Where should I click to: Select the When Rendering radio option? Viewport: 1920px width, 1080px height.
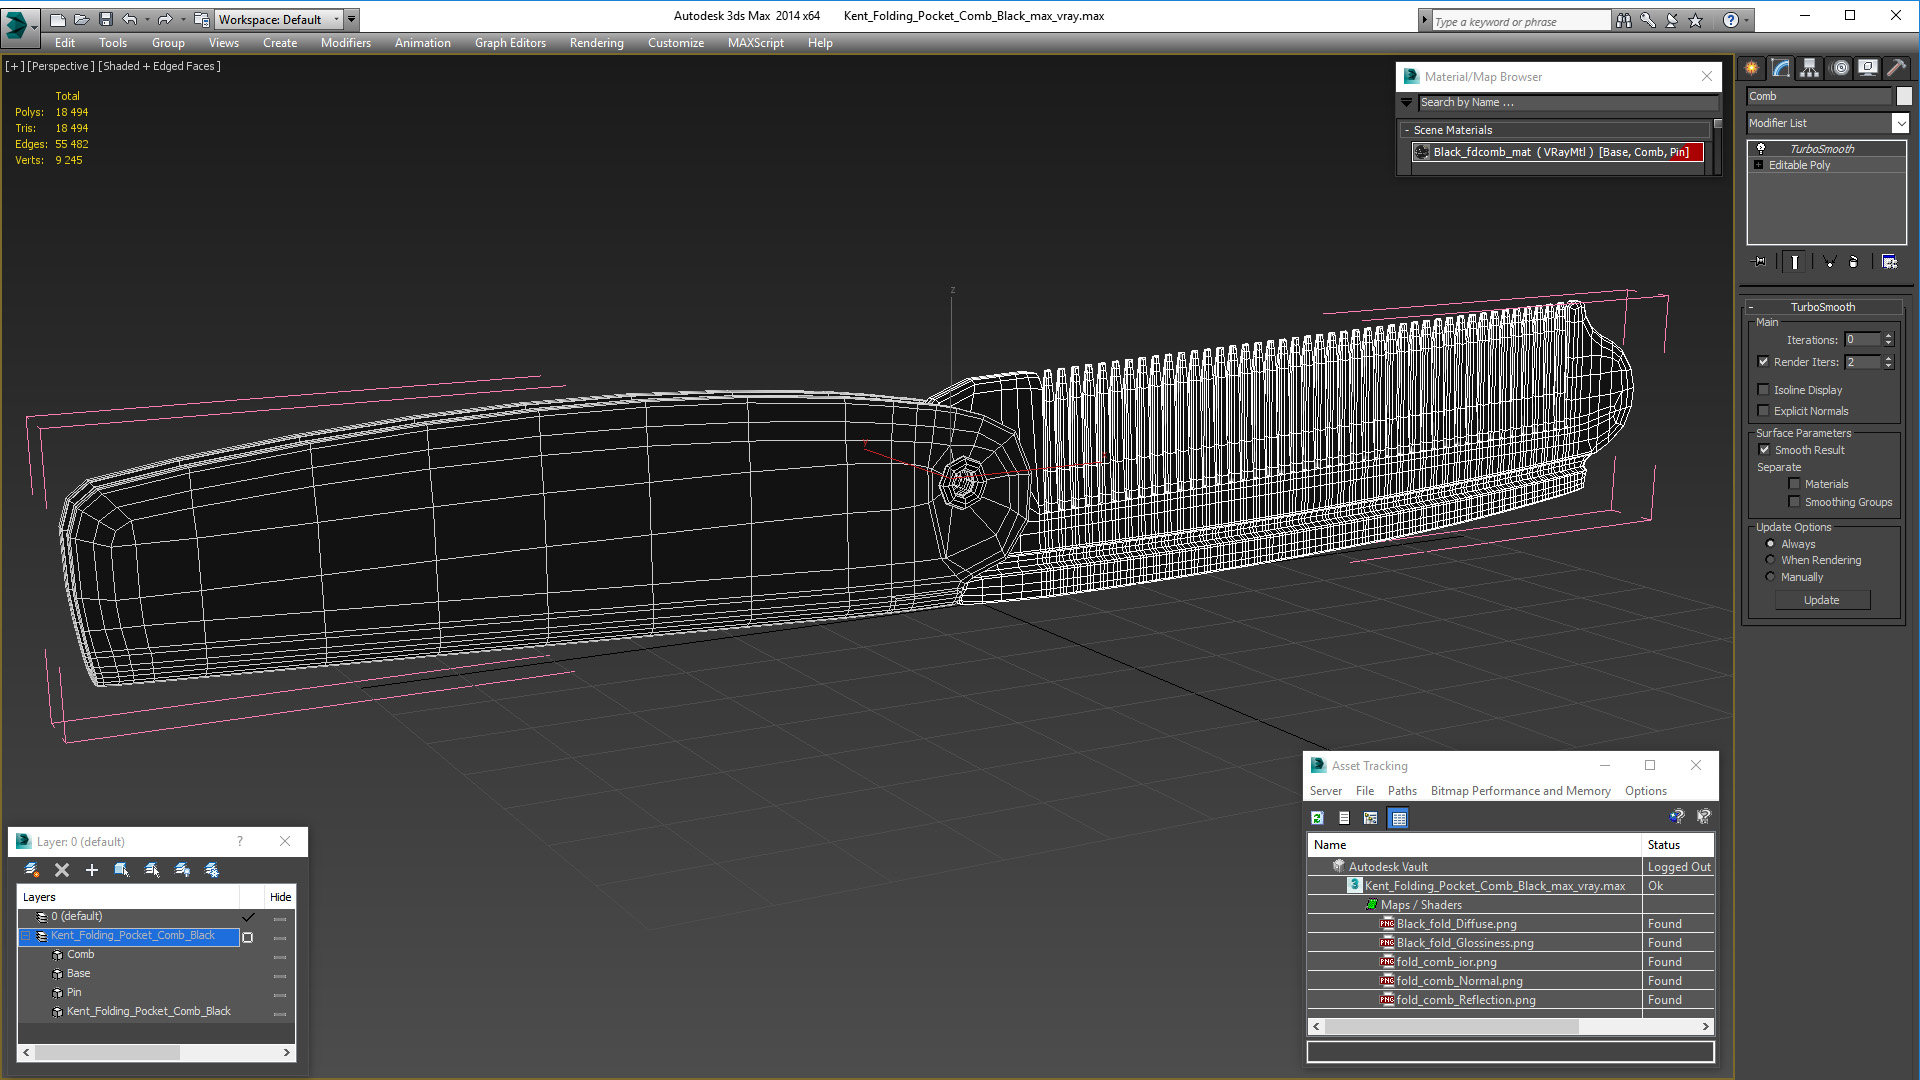(1770, 560)
